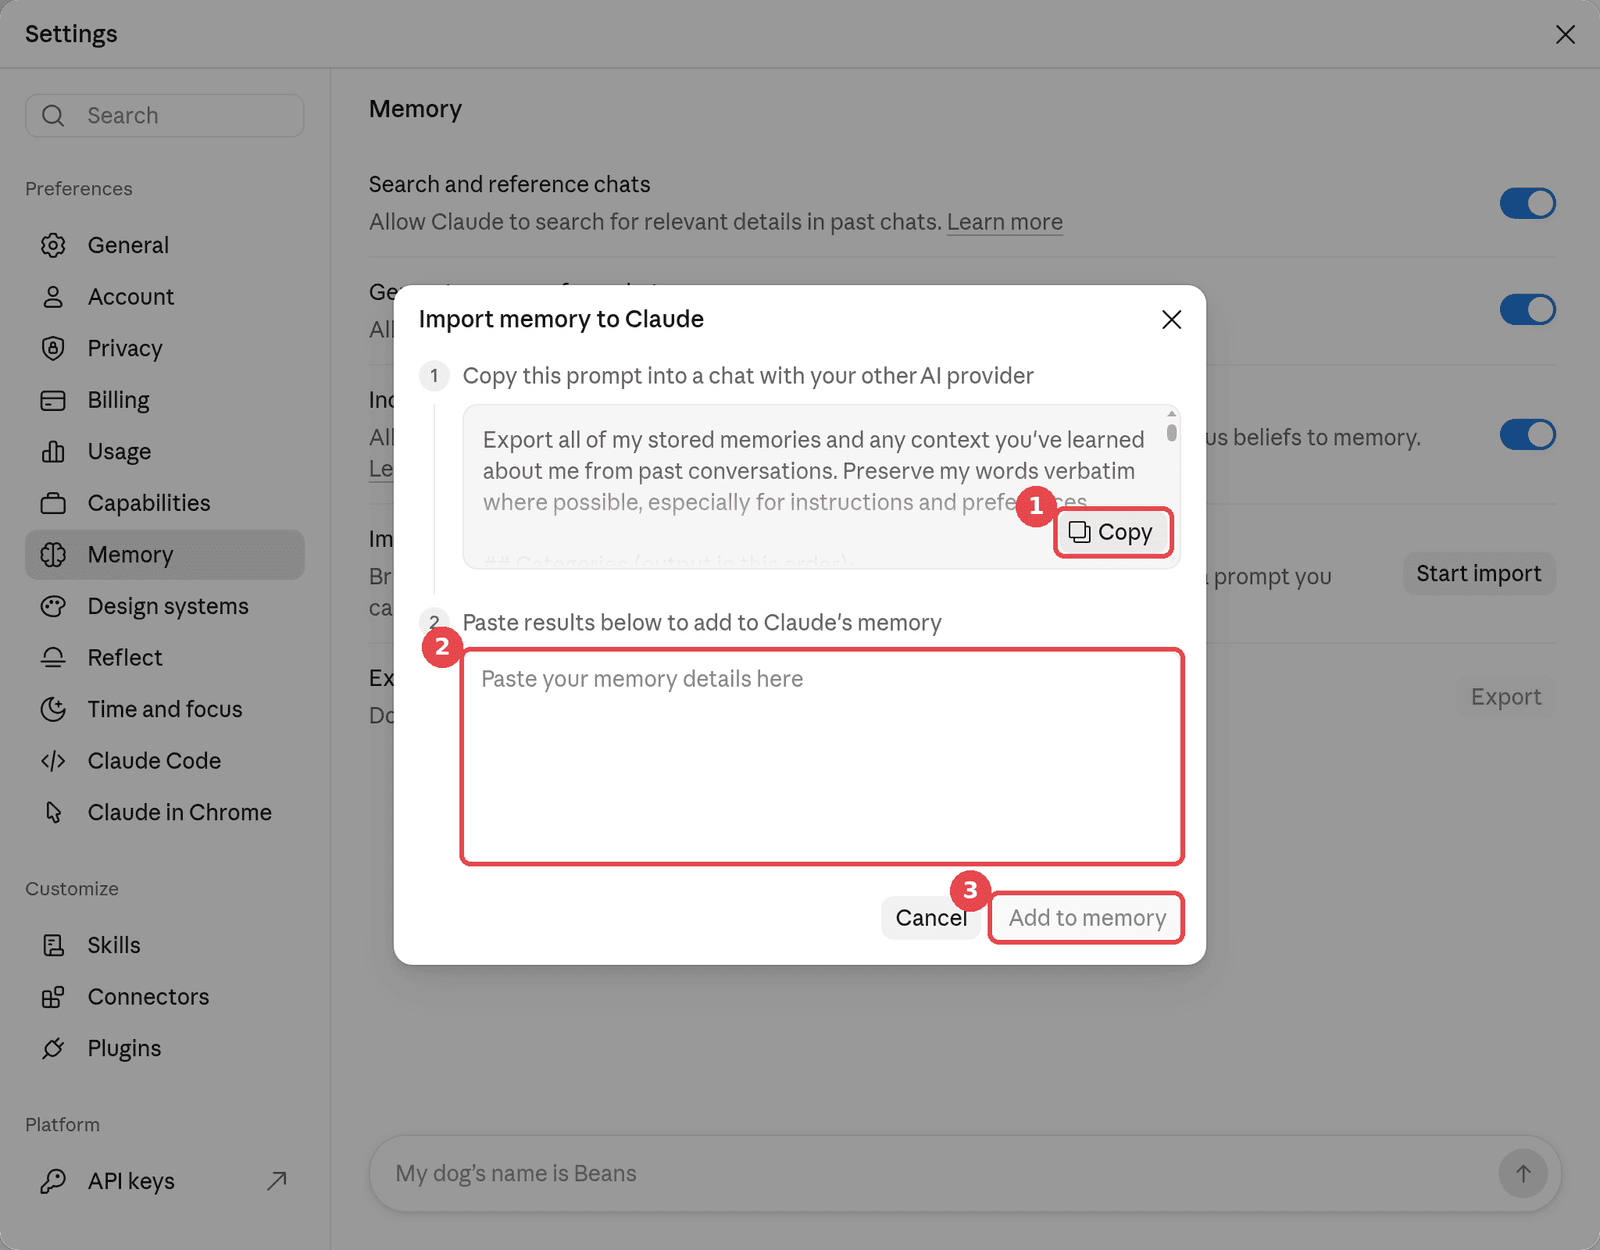1600x1250 pixels.
Task: Click the Reflect icon in sidebar
Action: (x=53, y=658)
